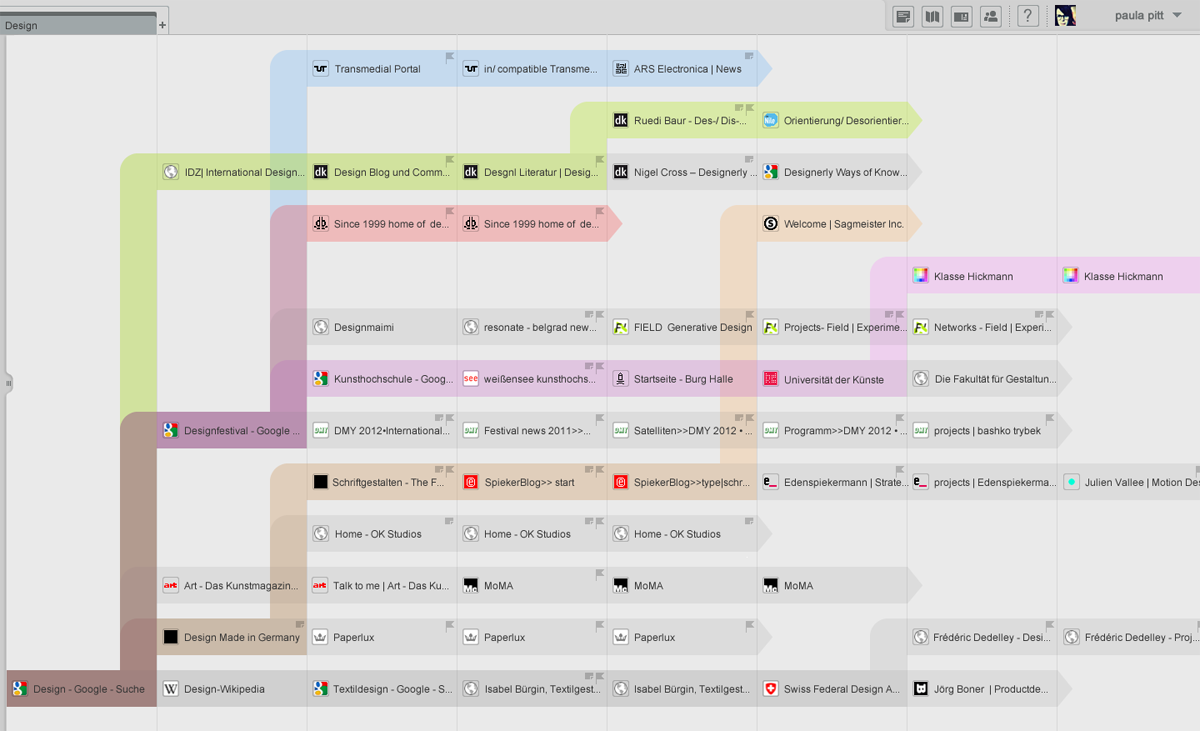Viewport: 1200px width, 731px height.
Task: Open projects | bashko trybek node
Action: [x=982, y=431]
